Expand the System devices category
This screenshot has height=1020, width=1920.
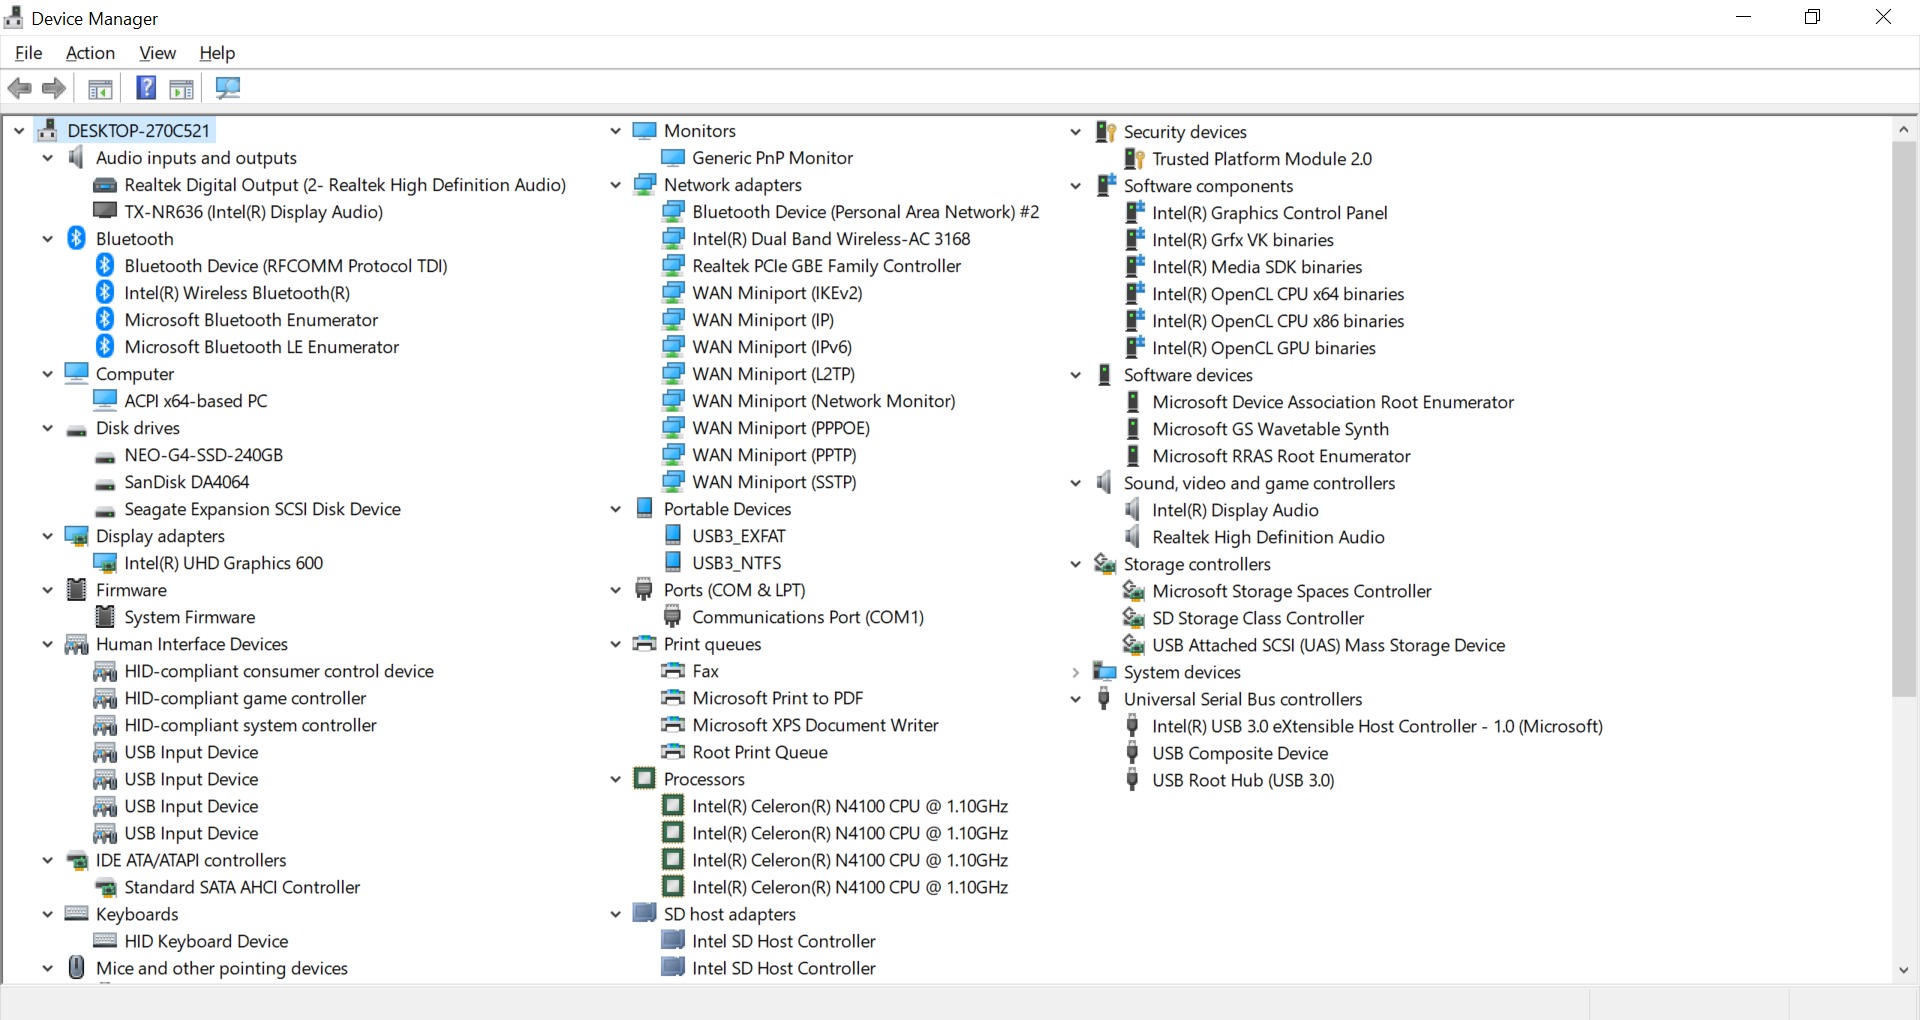click(1075, 672)
